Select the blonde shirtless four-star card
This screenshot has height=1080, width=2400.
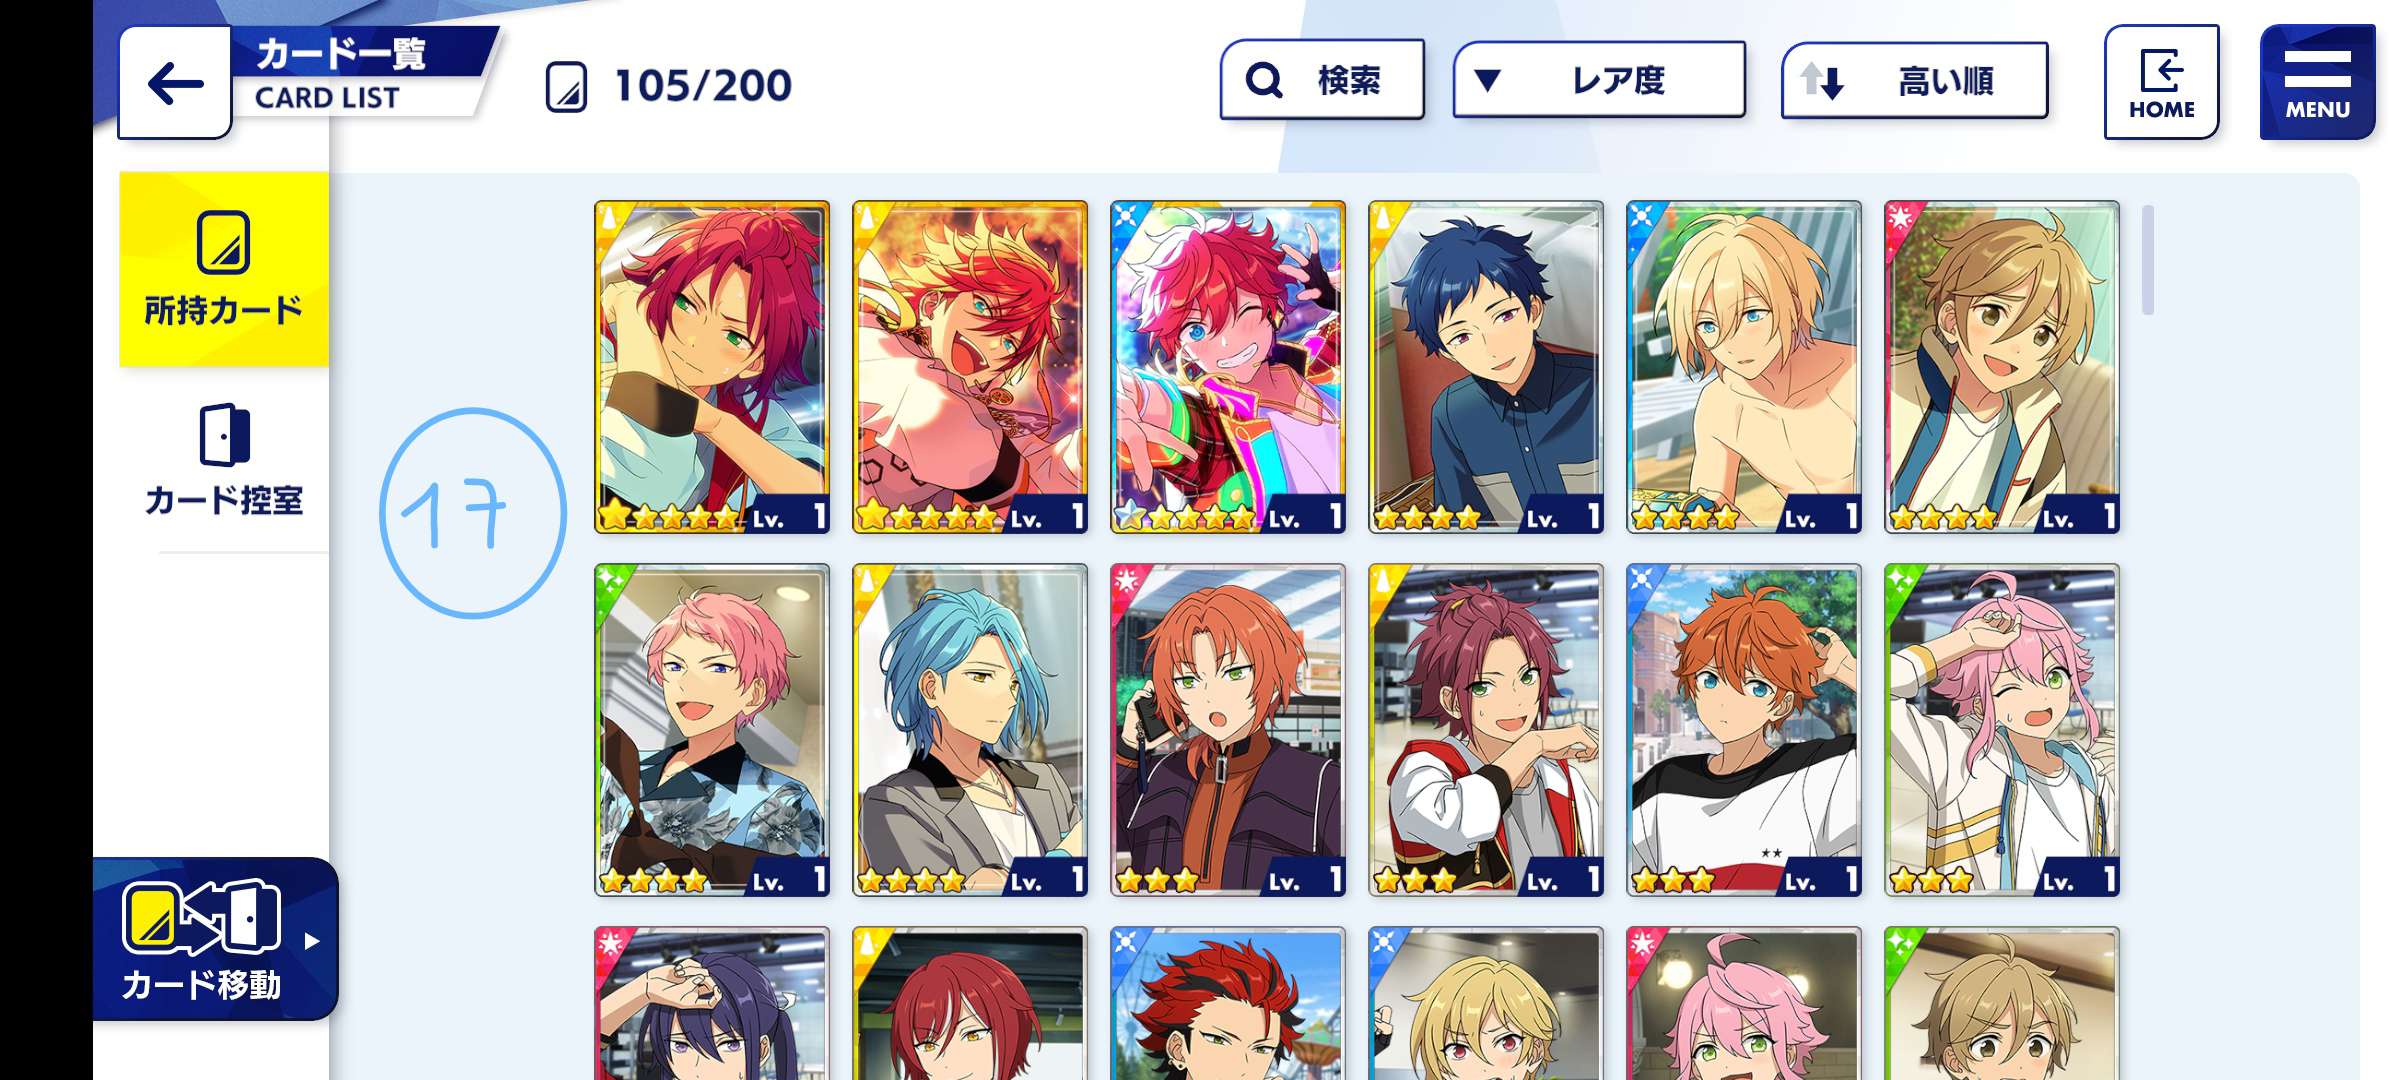pyautogui.click(x=1744, y=367)
